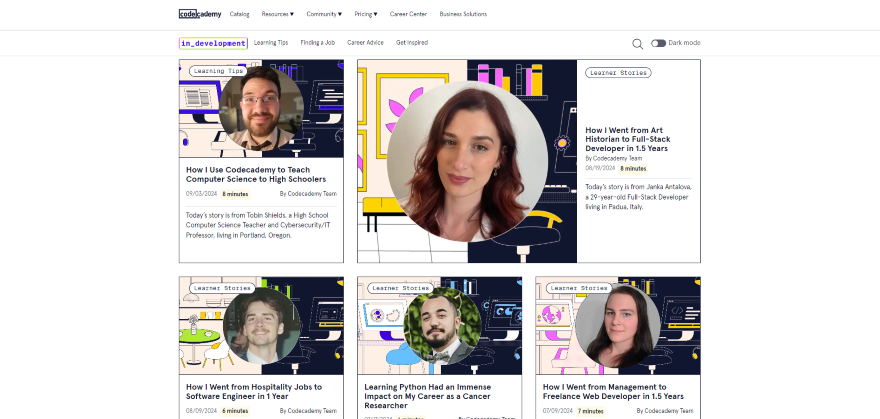The height and width of the screenshot is (419, 880).
Task: Click By Codecademy Team on High Schoolers card
Action: 308,194
